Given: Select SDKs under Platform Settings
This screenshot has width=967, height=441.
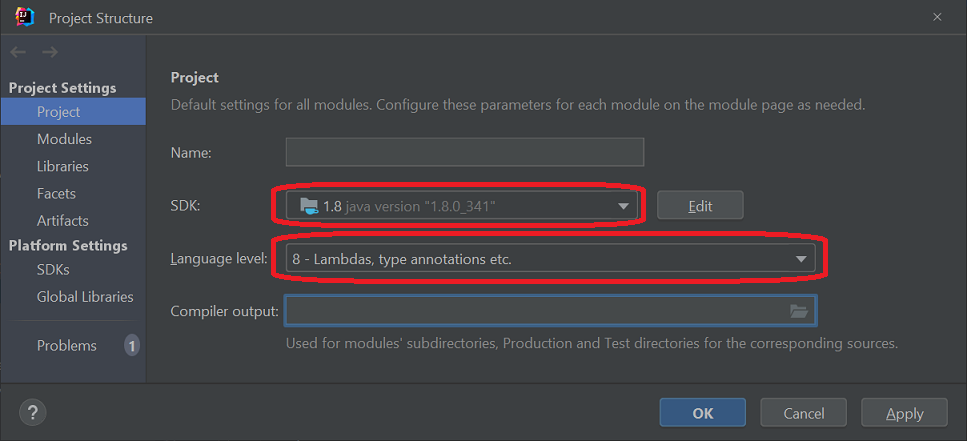Looking at the screenshot, I should point(53,269).
